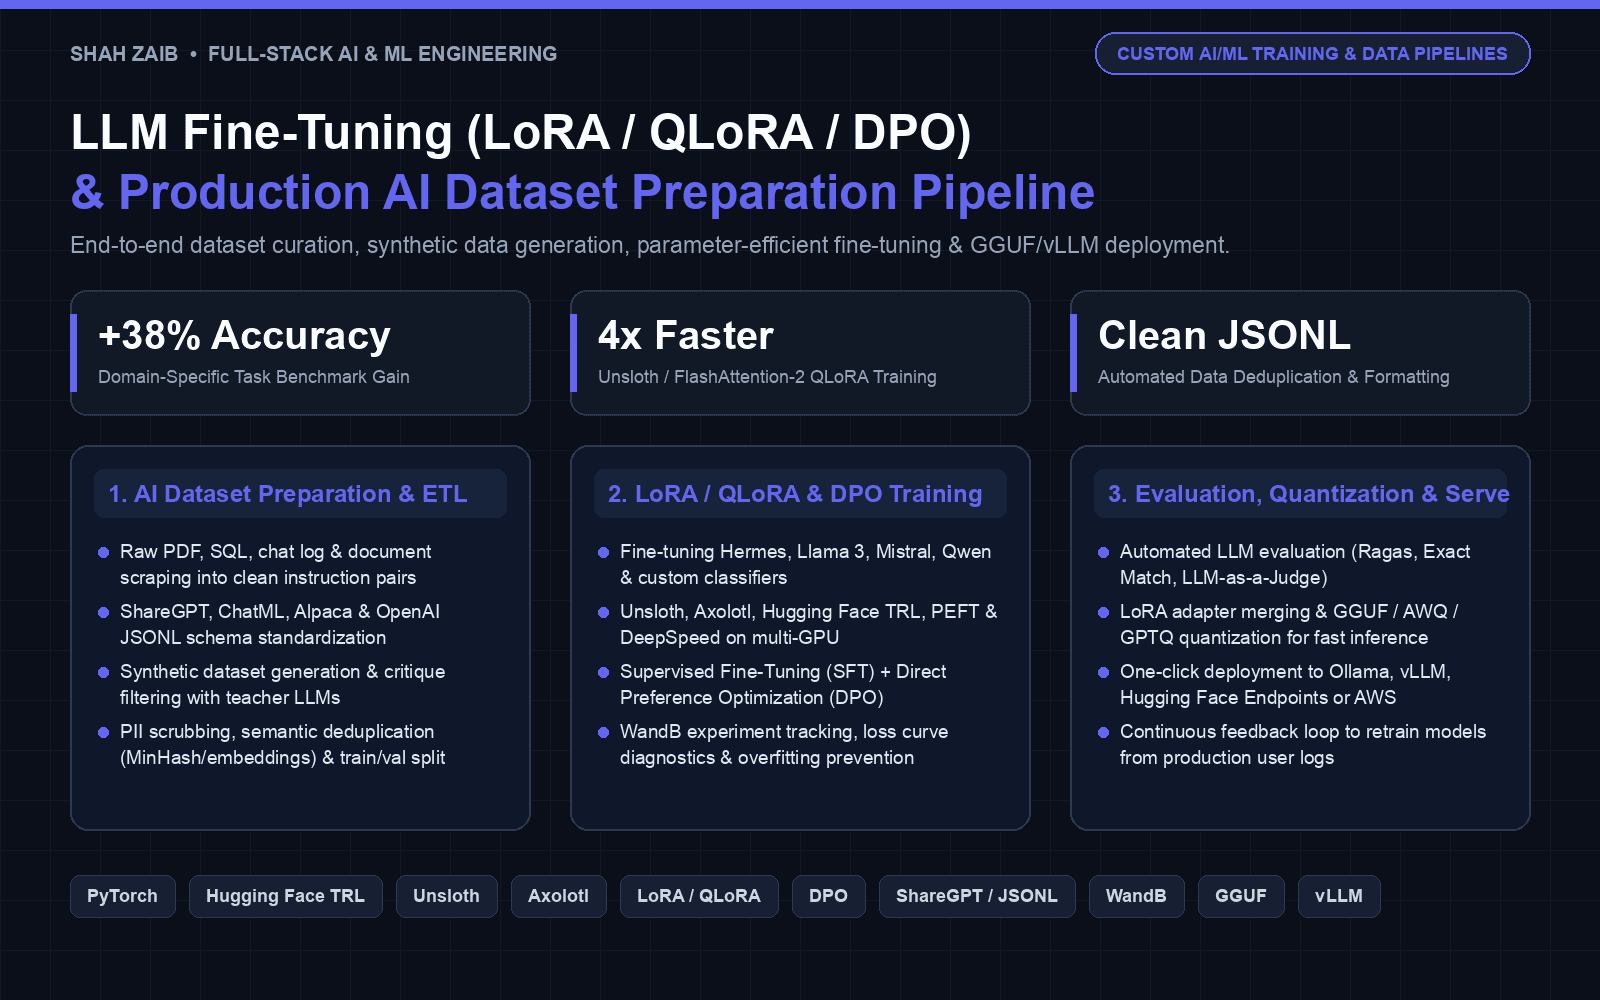Open section '3. Evaluation, Quantization & Serve'
The image size is (1600, 1000).
(1300, 494)
